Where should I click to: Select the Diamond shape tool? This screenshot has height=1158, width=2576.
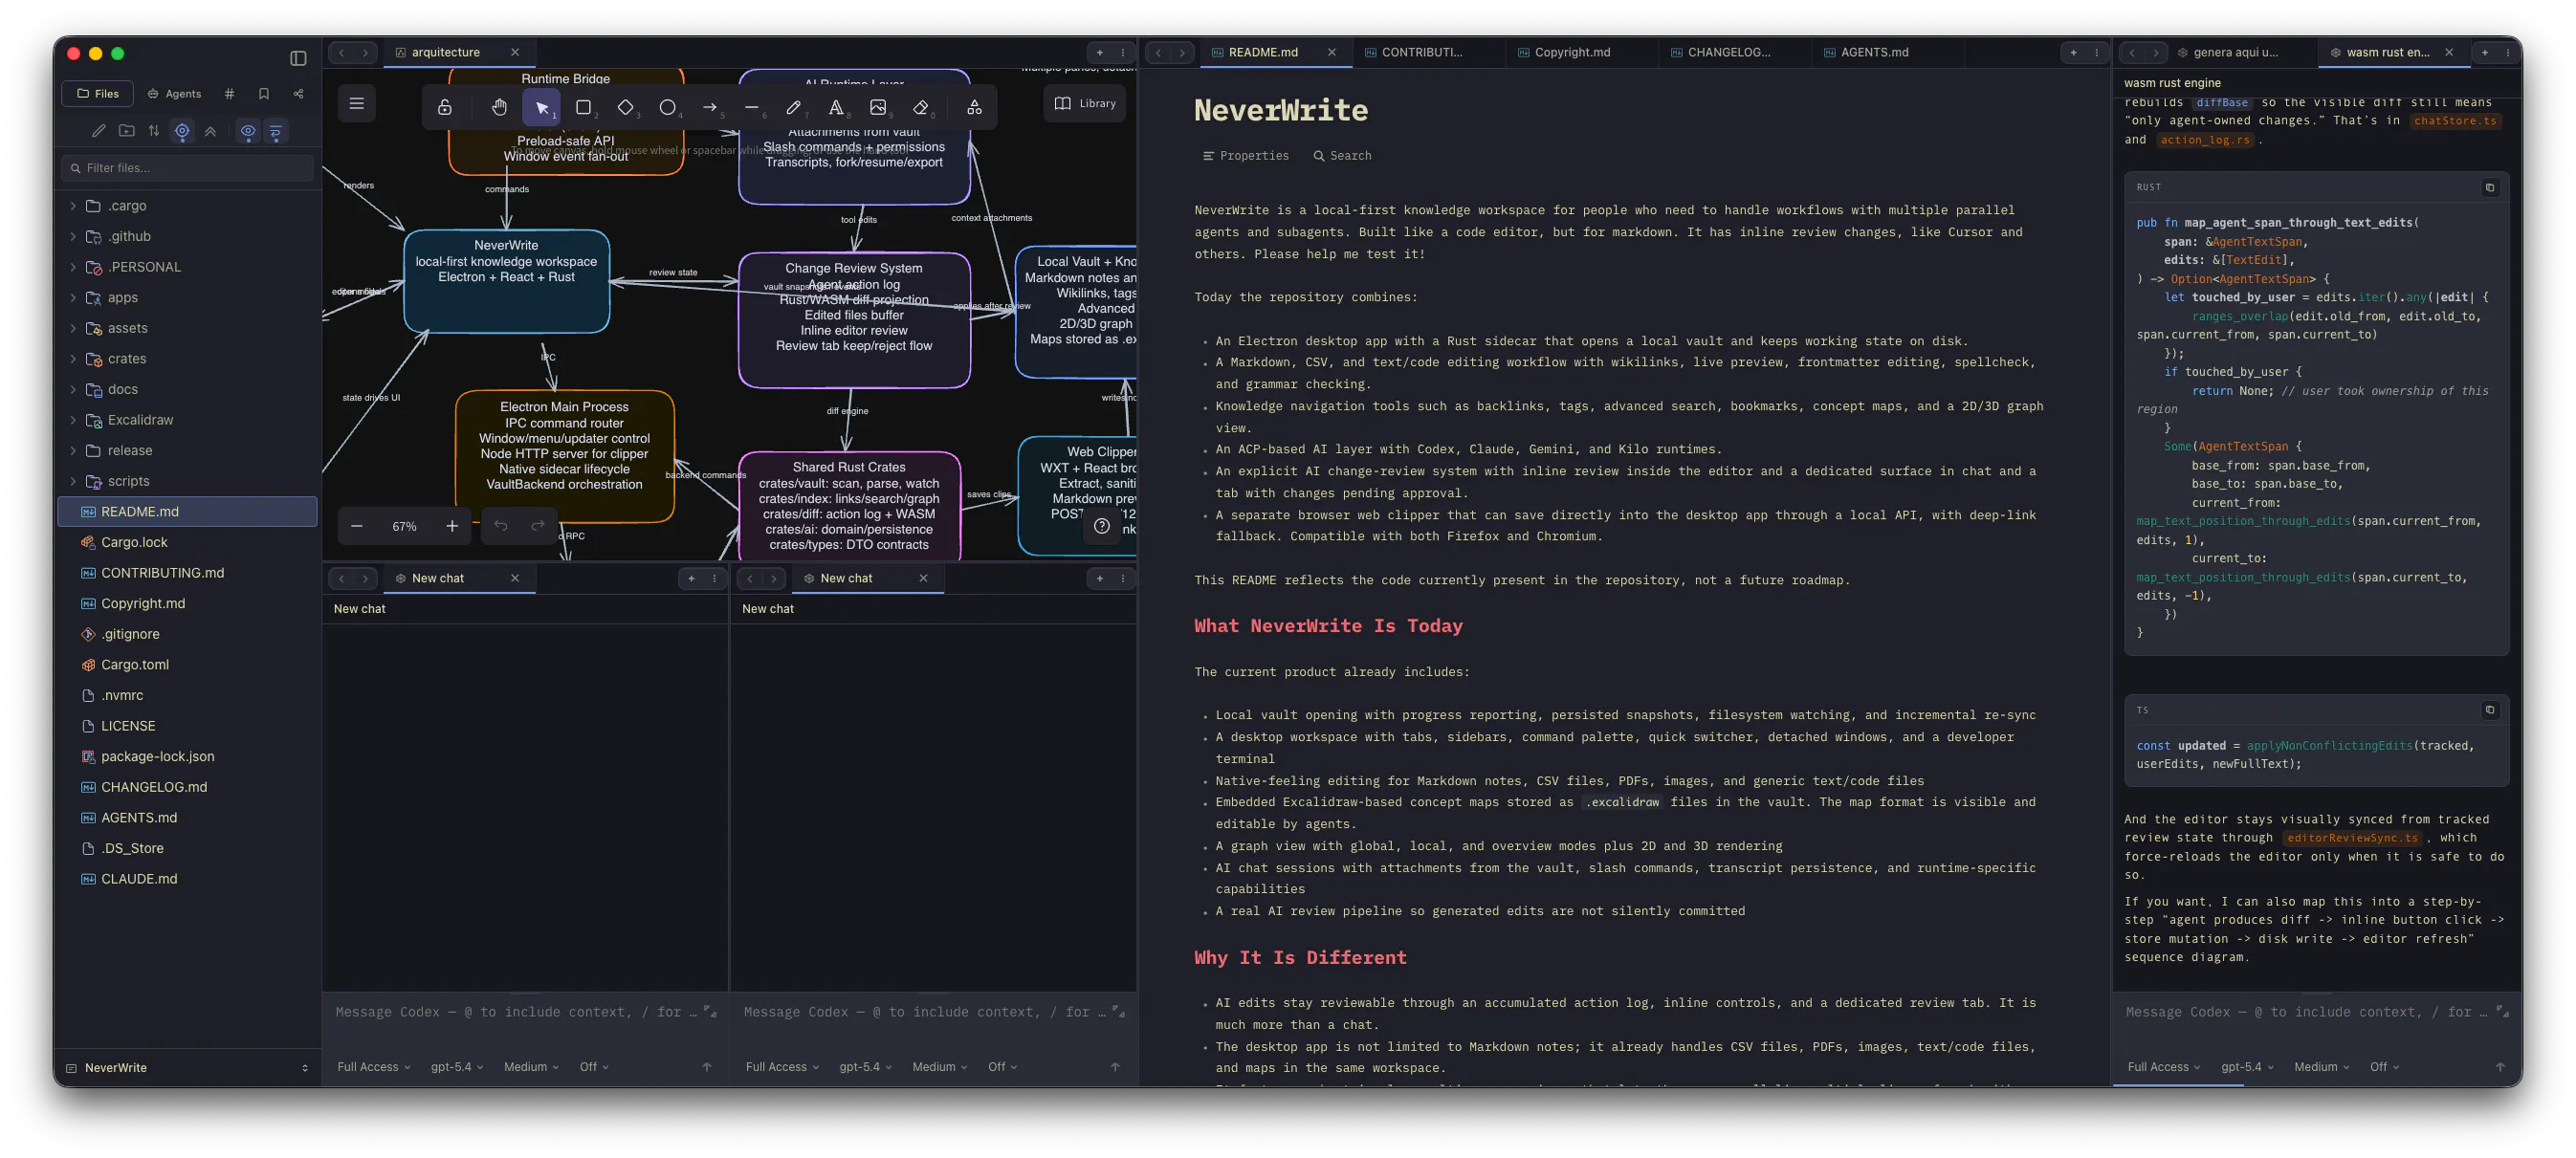pyautogui.click(x=626, y=107)
